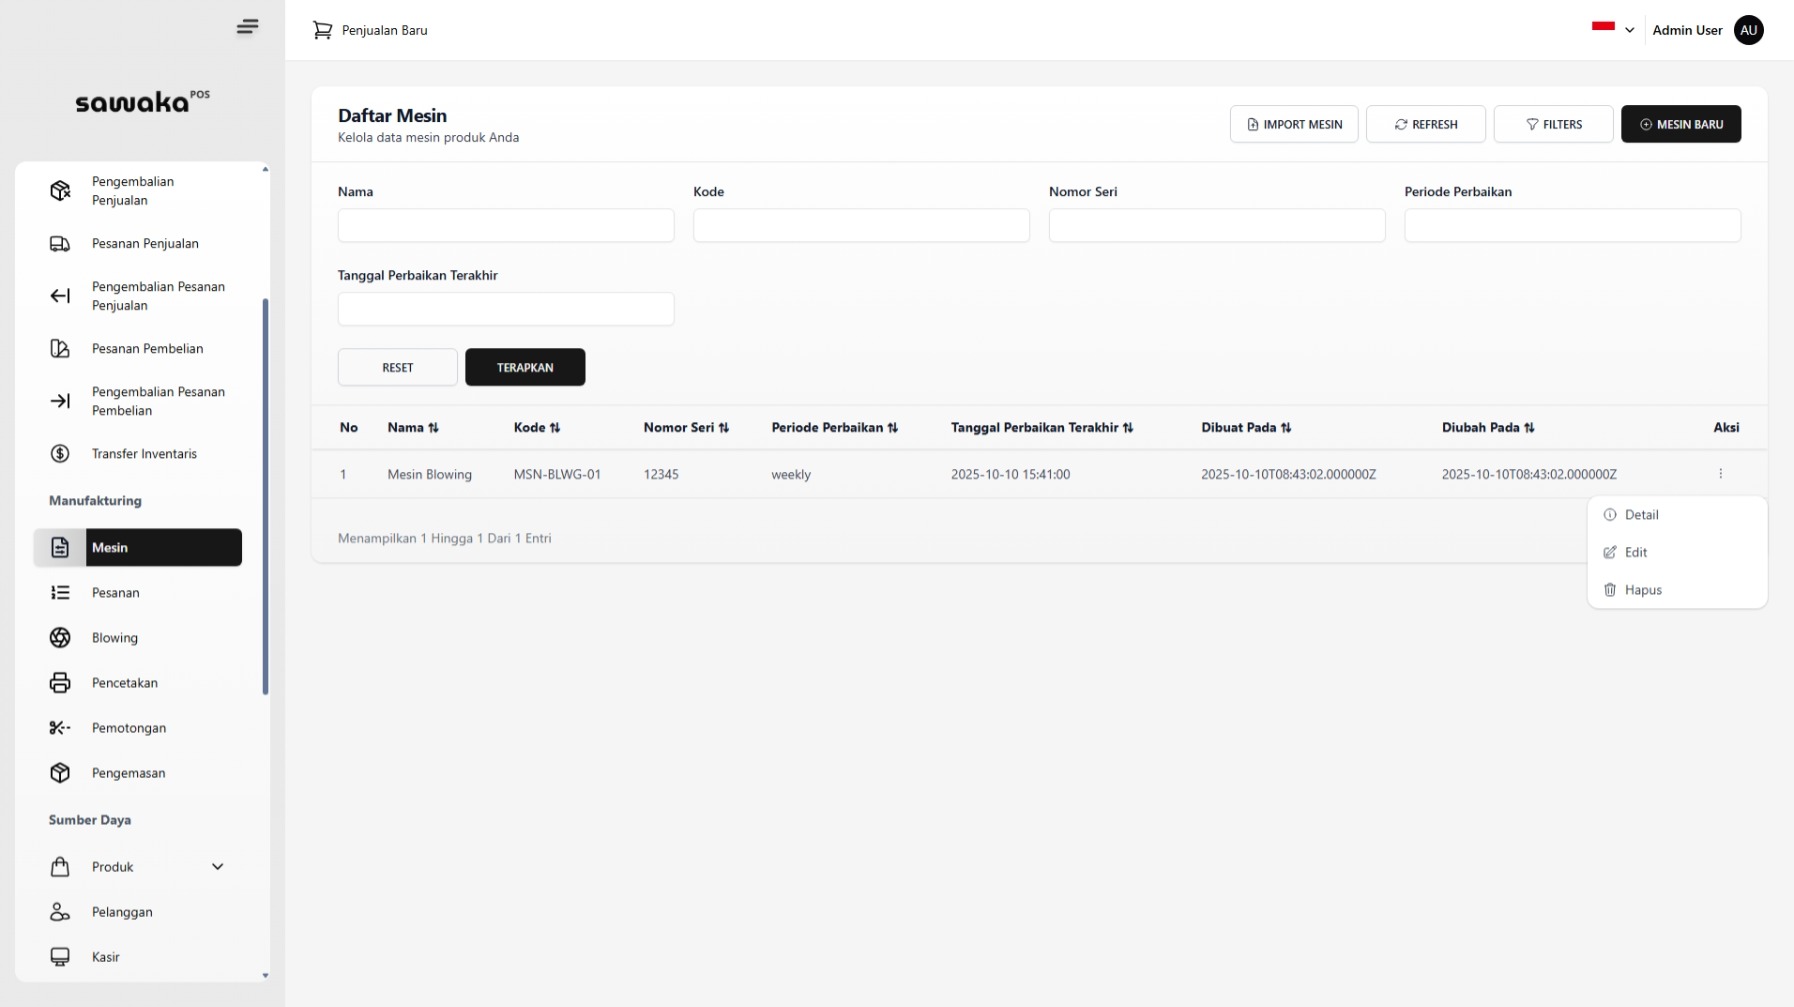Click the MESIN BARU button
This screenshot has width=1794, height=1007.
[1681, 124]
